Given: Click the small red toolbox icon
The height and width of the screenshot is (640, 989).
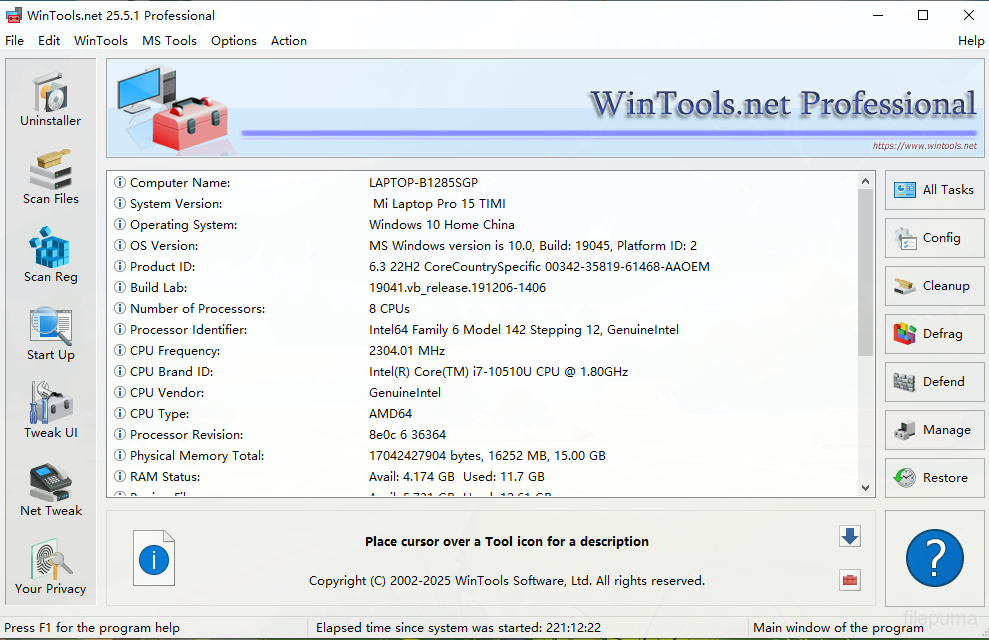Looking at the screenshot, I should pos(850,580).
